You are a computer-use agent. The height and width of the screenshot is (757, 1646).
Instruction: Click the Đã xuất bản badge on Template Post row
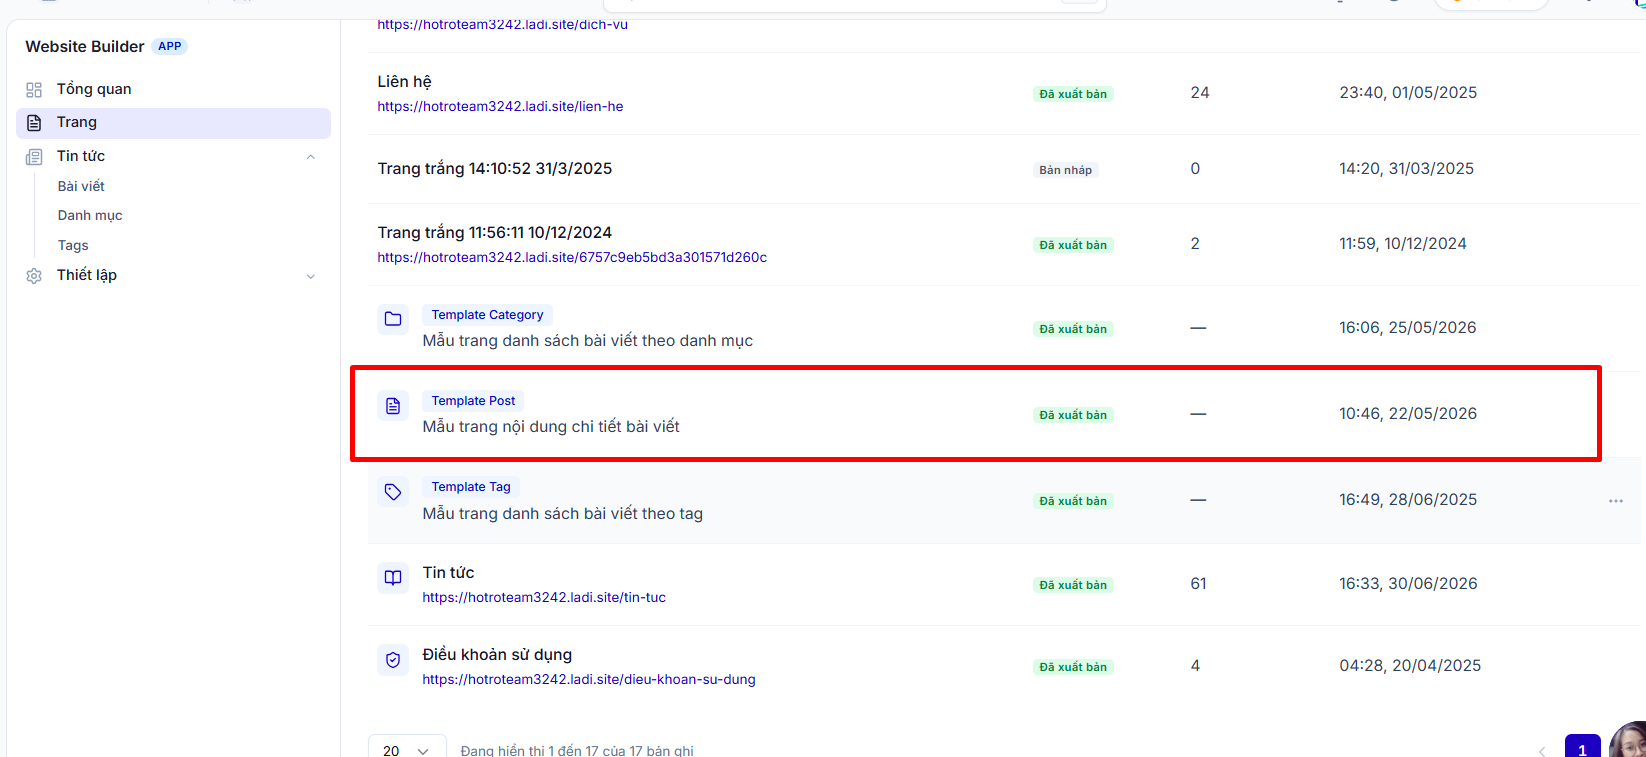[1073, 415]
